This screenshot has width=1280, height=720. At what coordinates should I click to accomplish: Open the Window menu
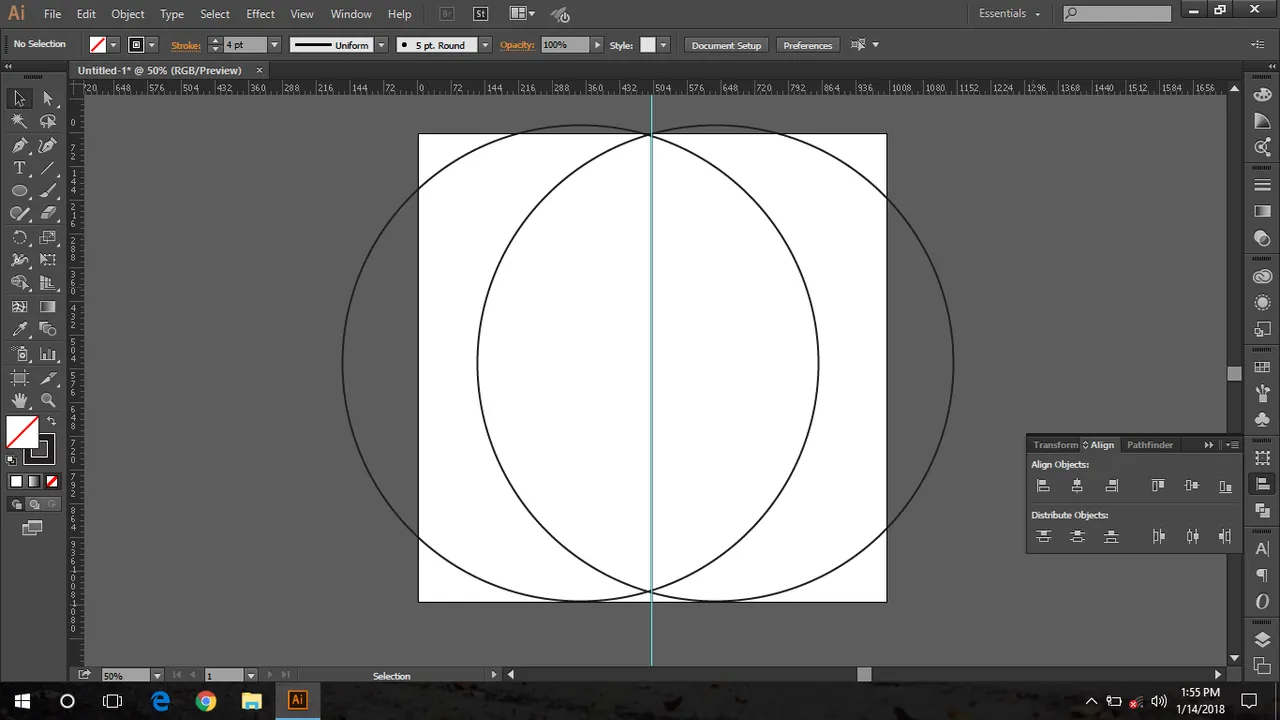coord(351,14)
